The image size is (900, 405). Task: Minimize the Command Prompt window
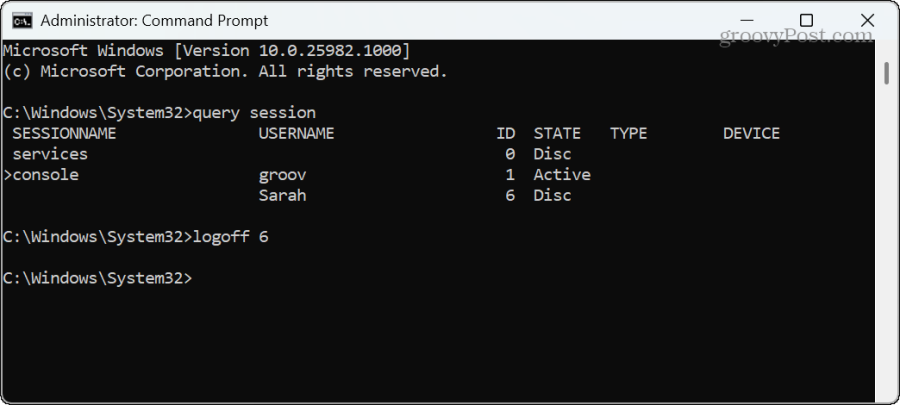pyautogui.click(x=745, y=21)
